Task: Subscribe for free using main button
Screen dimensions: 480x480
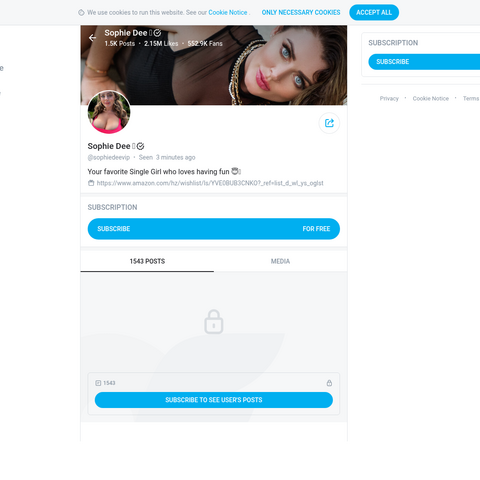Action: (214, 229)
